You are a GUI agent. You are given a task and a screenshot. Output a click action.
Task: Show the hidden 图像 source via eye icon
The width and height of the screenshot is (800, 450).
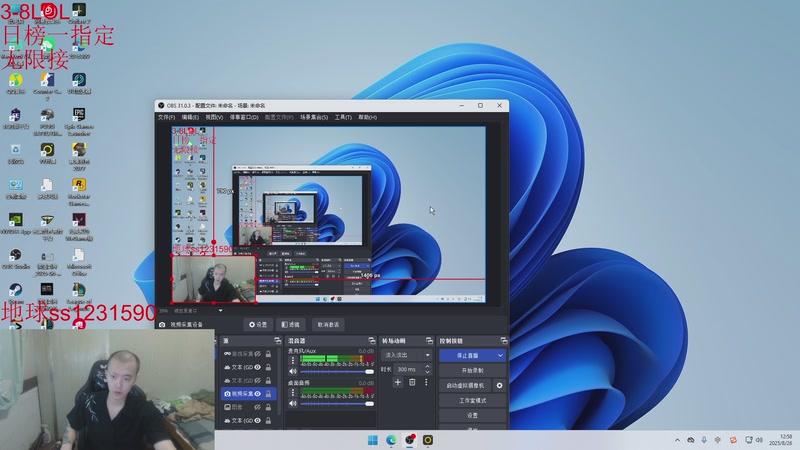(x=258, y=407)
